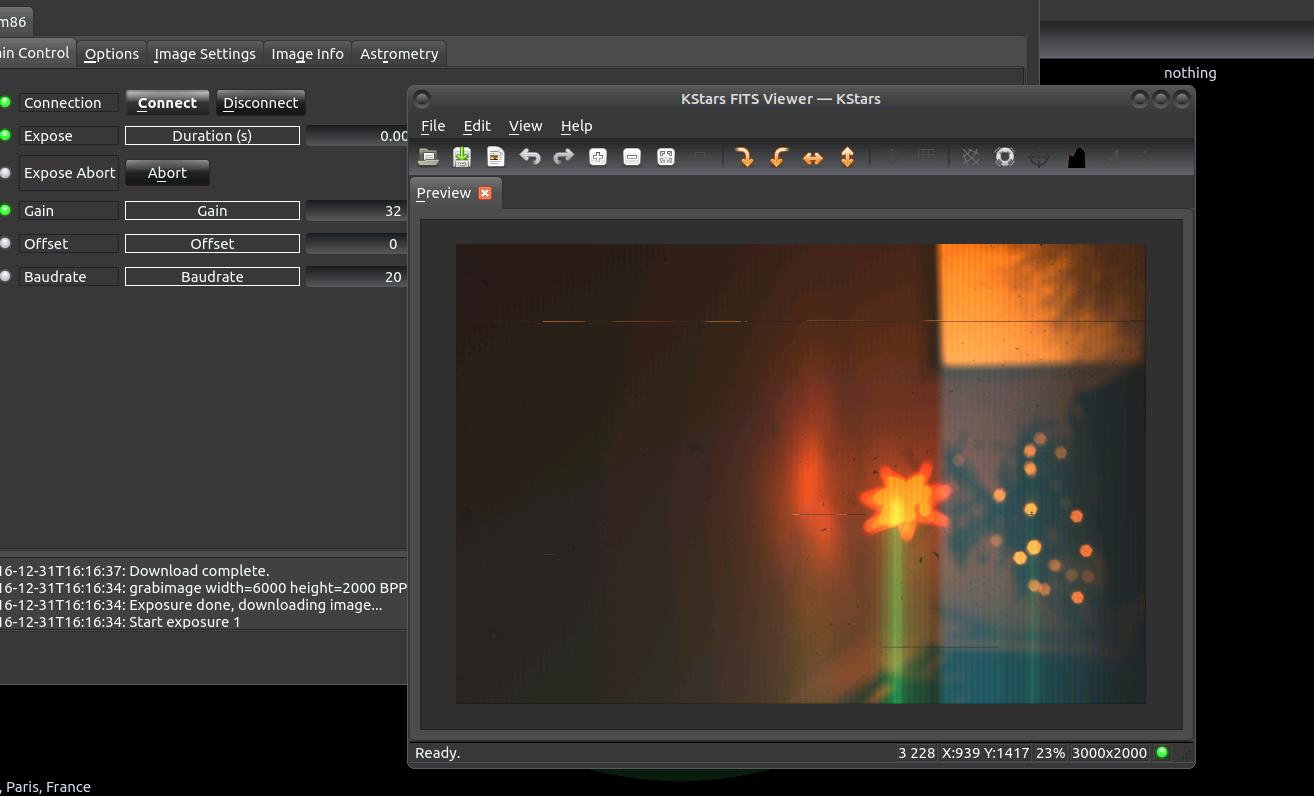Click the Connection property label
The width and height of the screenshot is (1314, 796).
pos(69,103)
